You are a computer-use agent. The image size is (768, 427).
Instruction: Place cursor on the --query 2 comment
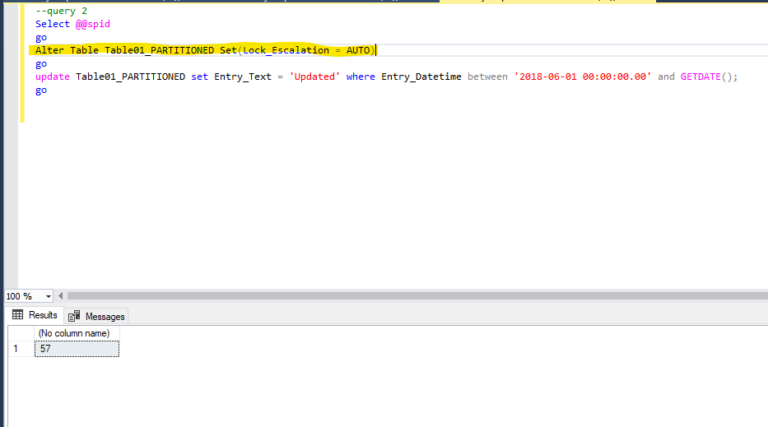pos(60,11)
